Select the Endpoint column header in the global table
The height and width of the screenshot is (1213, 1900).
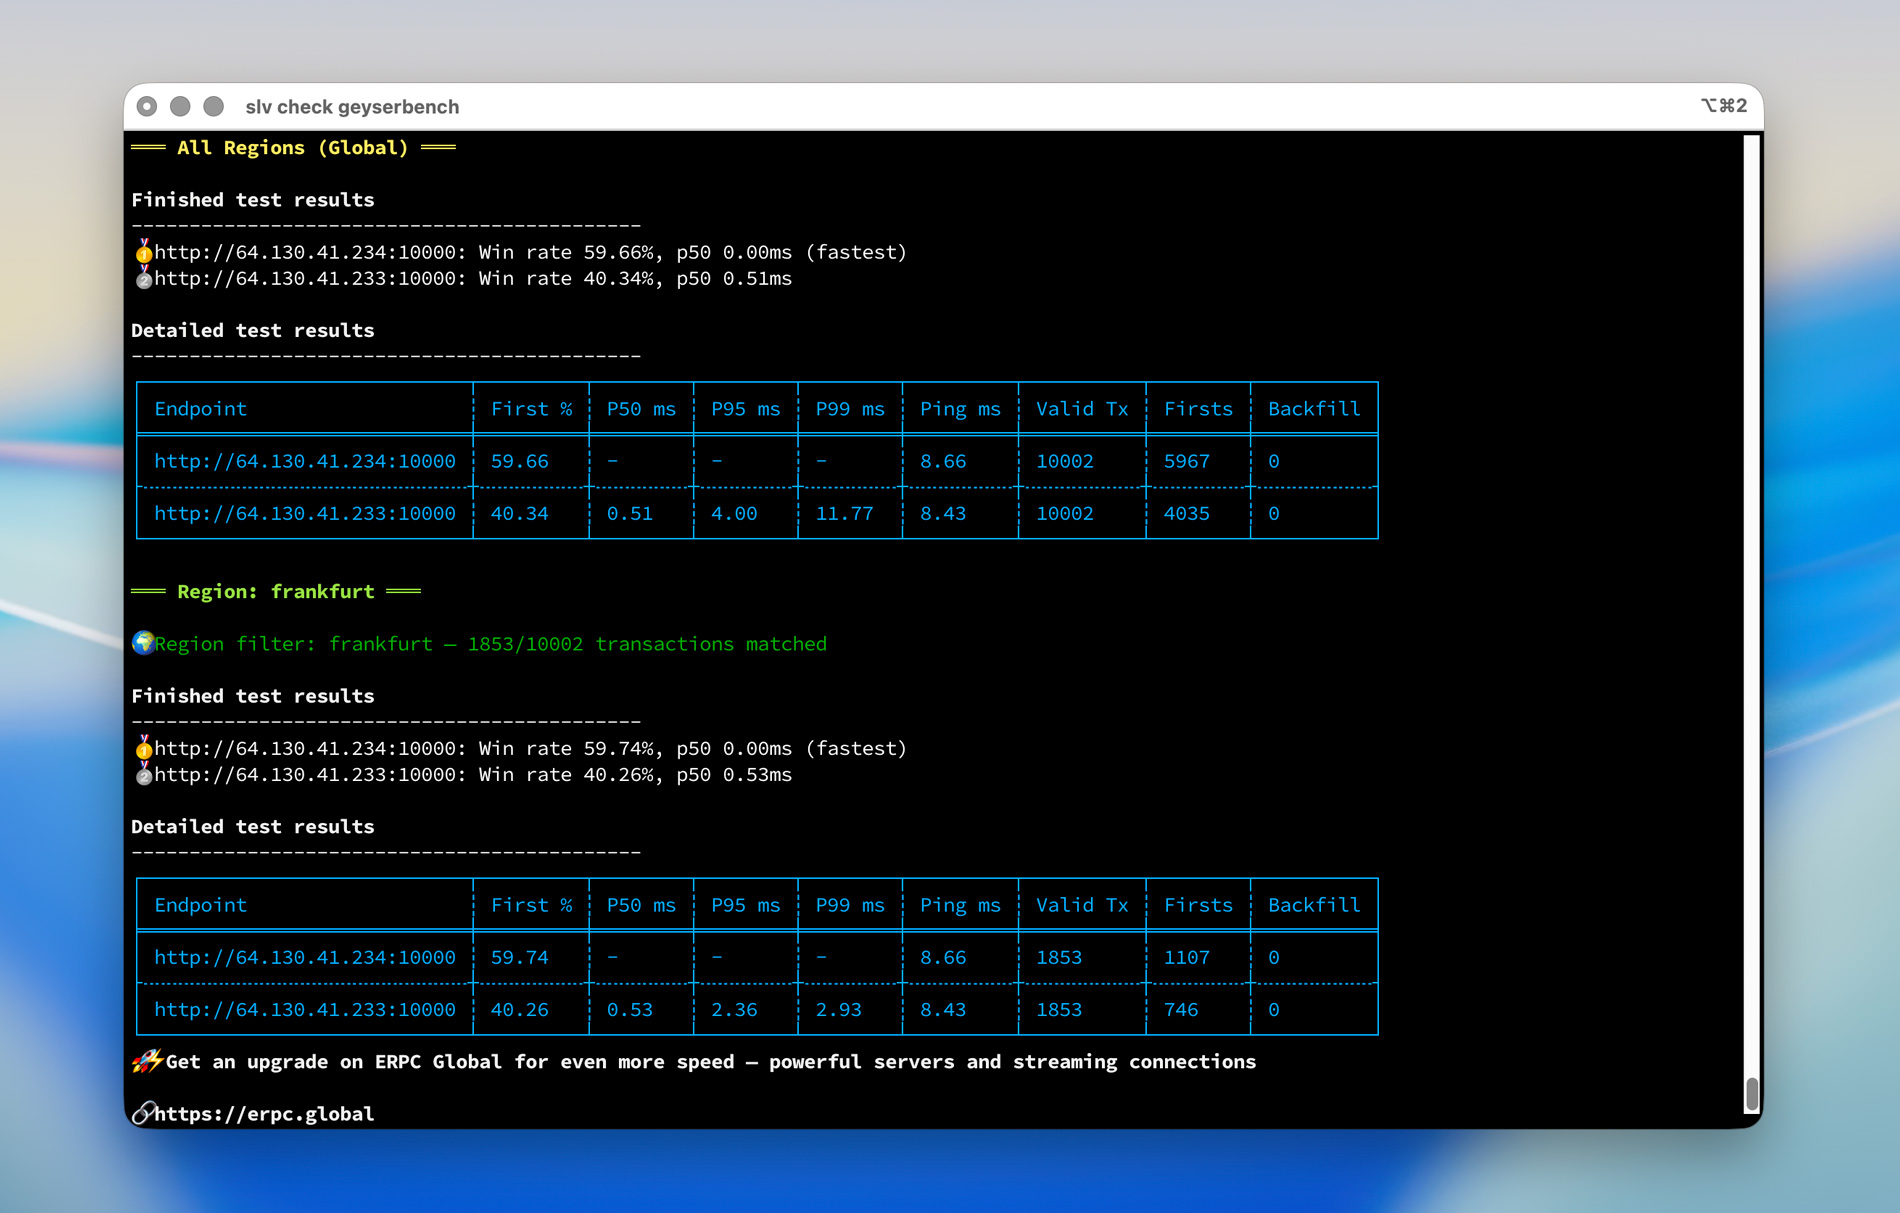tap(200, 408)
